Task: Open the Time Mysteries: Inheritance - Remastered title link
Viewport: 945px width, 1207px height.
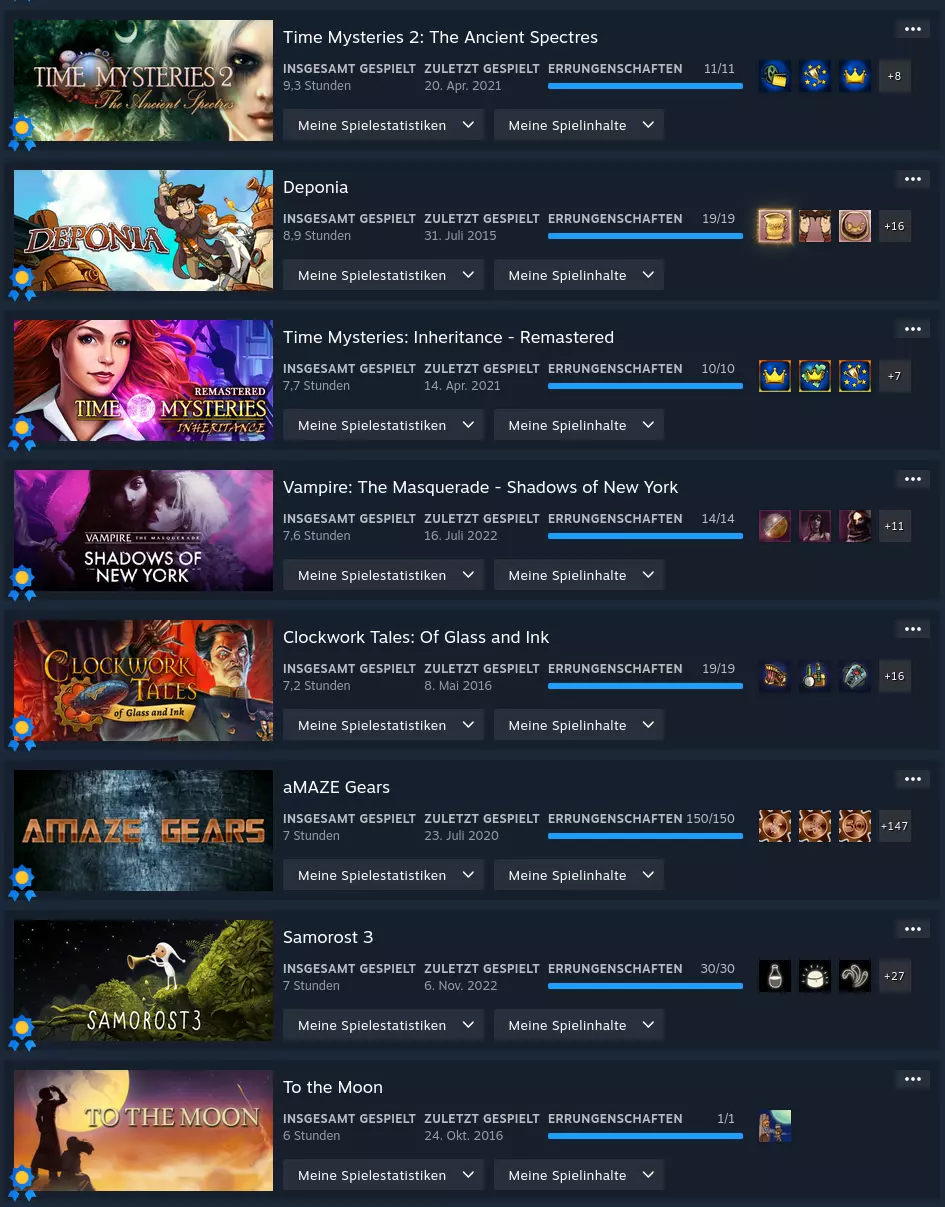Action: click(448, 337)
